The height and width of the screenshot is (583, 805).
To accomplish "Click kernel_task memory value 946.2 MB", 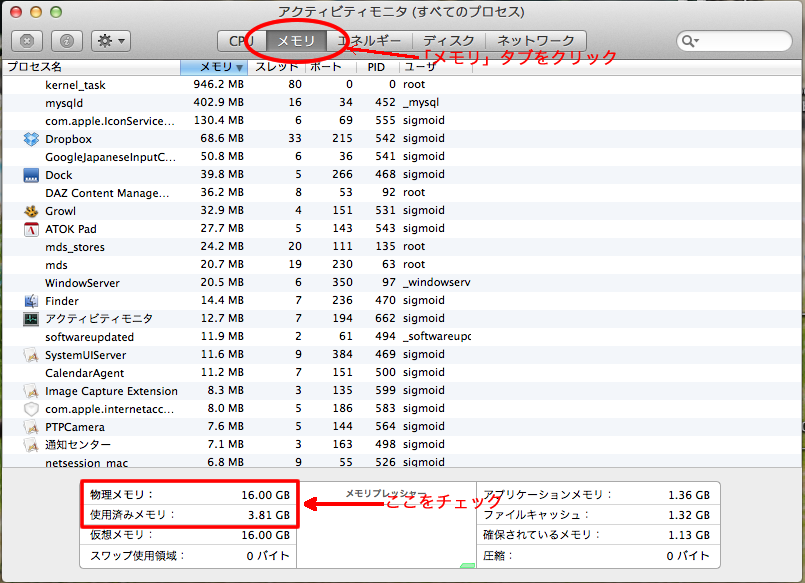I will (218, 84).
